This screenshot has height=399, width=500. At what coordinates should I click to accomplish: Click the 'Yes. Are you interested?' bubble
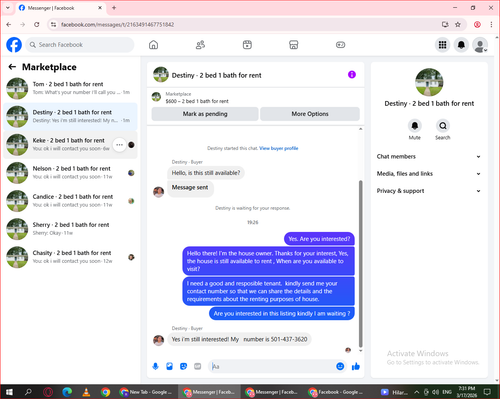pos(319,239)
